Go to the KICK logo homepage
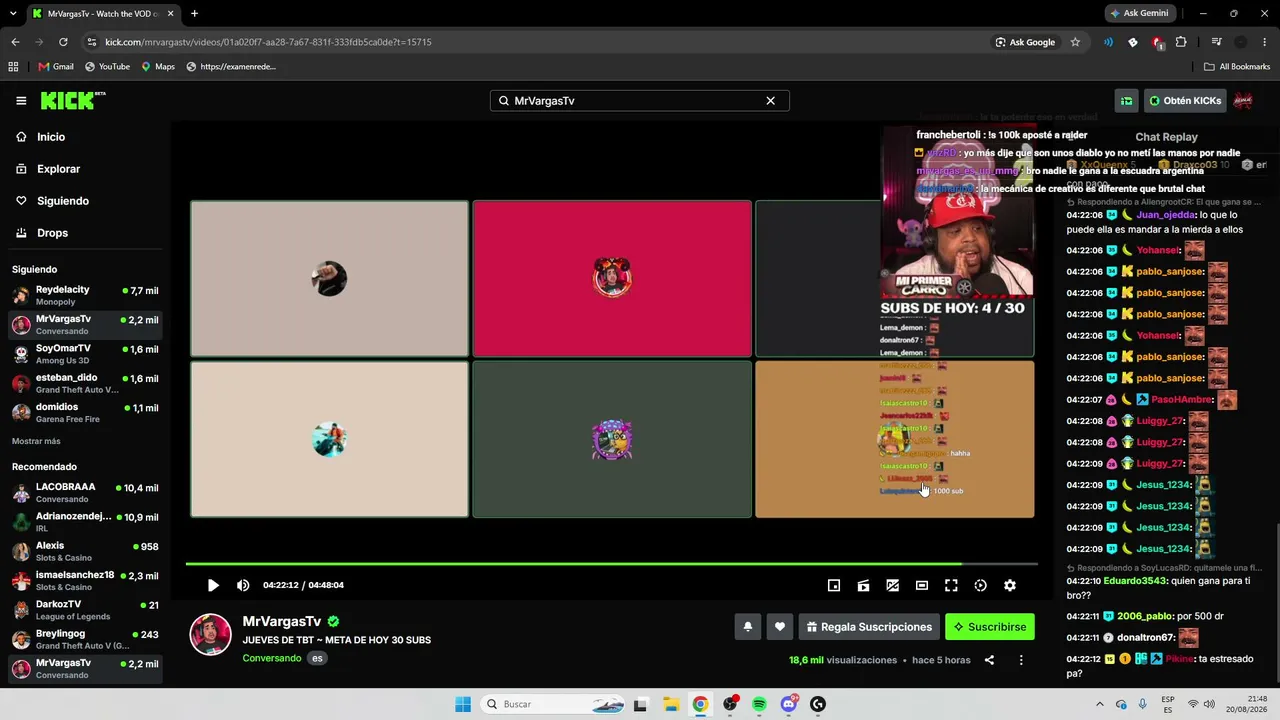The width and height of the screenshot is (1280, 720). 73,100
